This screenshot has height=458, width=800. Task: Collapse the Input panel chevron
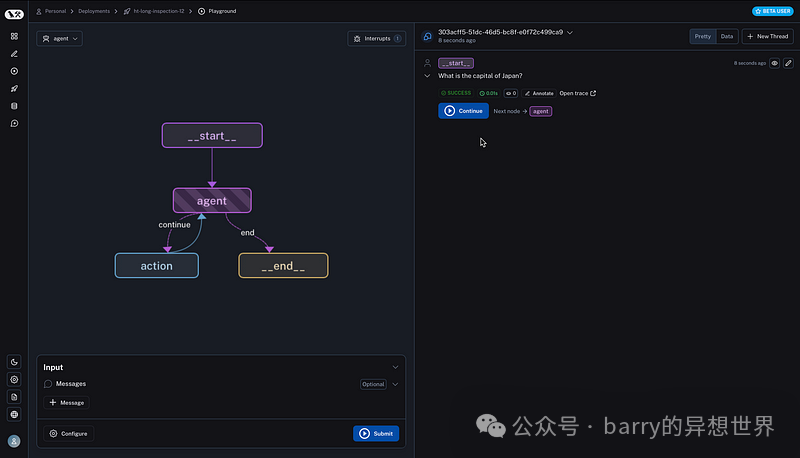395,367
